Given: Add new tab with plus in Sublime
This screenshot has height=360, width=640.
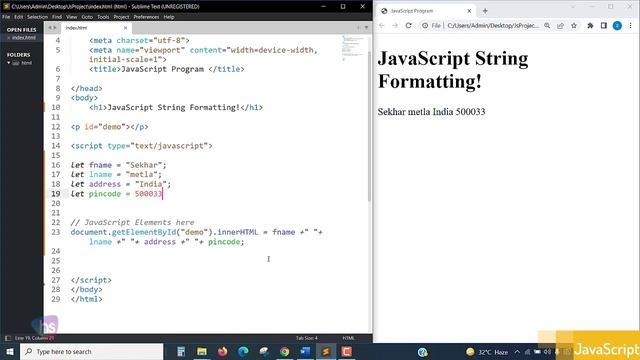Looking at the screenshot, I should coord(358,28).
